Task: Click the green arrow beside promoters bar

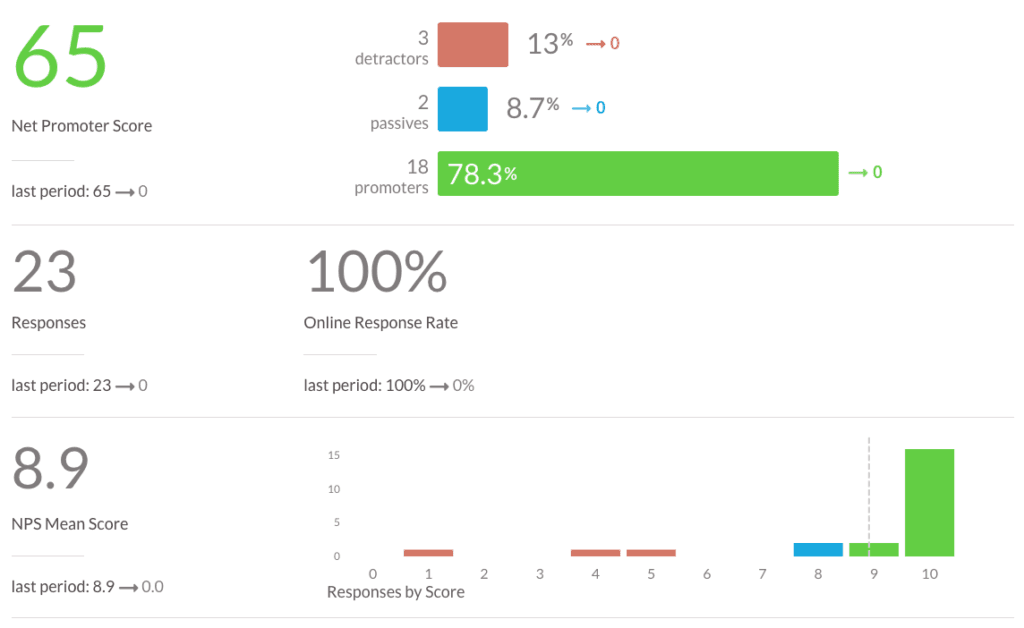Action: pos(857,173)
